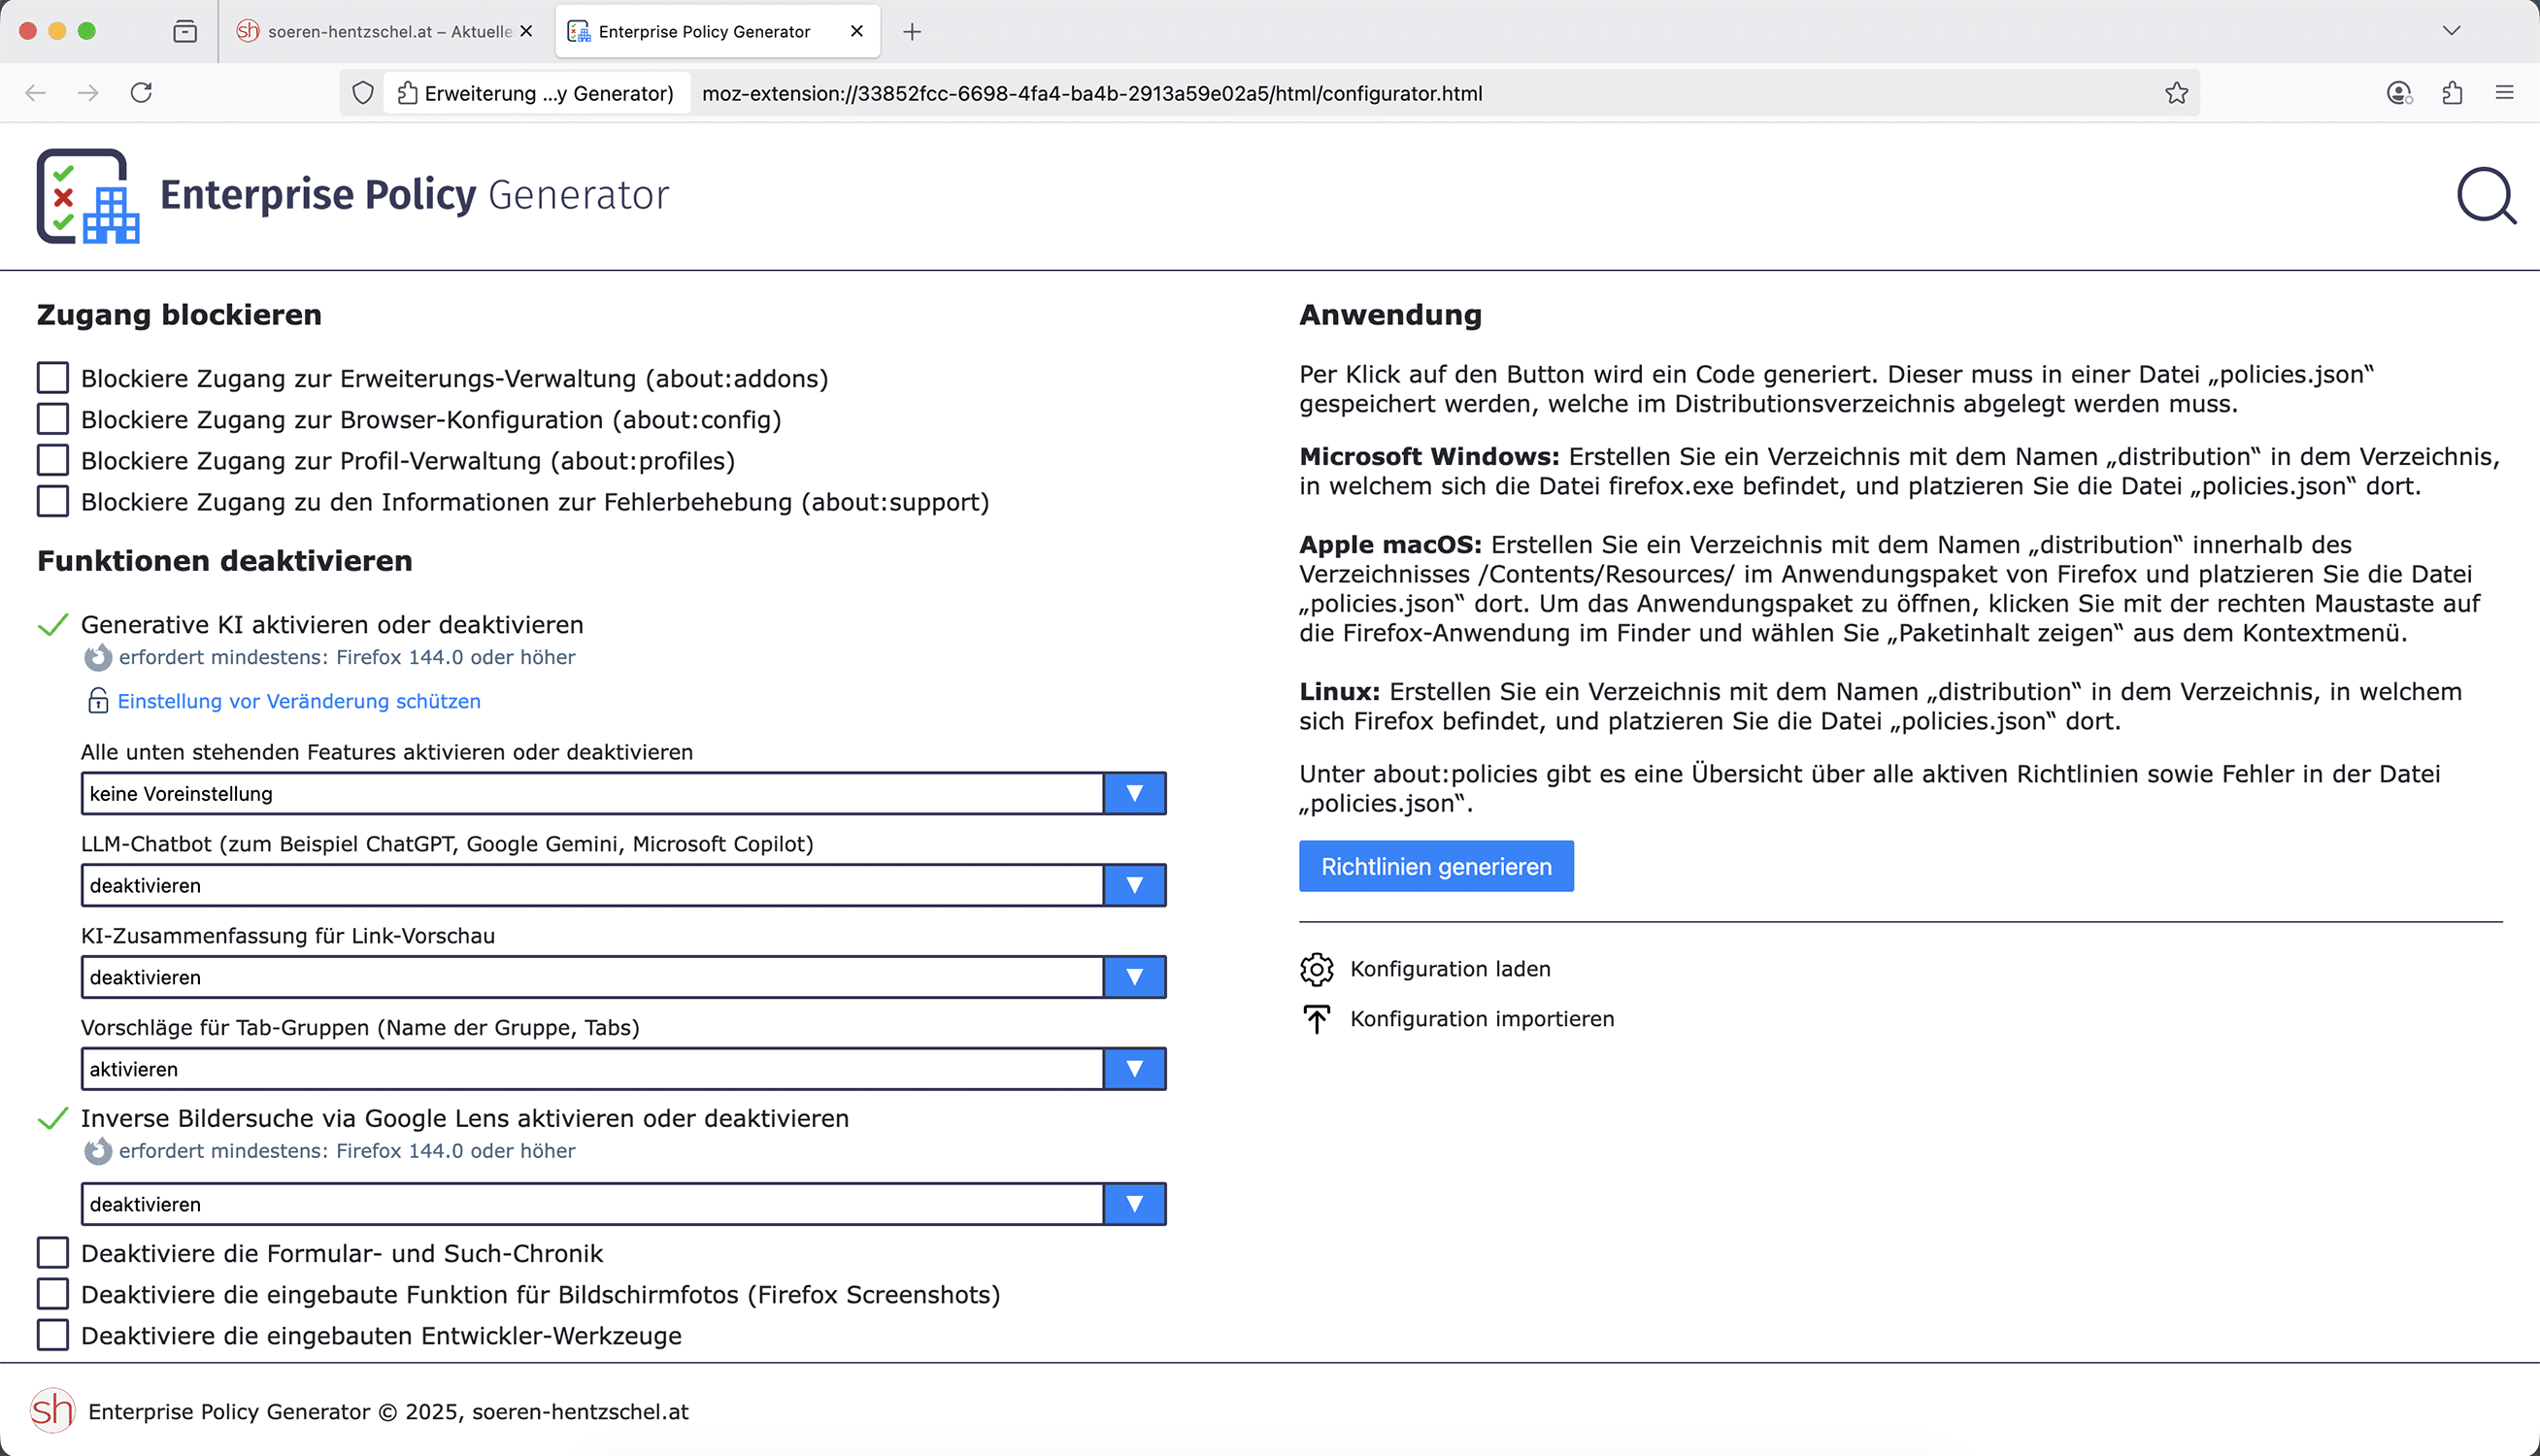Click the sh logo in the footer
The width and height of the screenshot is (2540, 1456).
point(52,1411)
